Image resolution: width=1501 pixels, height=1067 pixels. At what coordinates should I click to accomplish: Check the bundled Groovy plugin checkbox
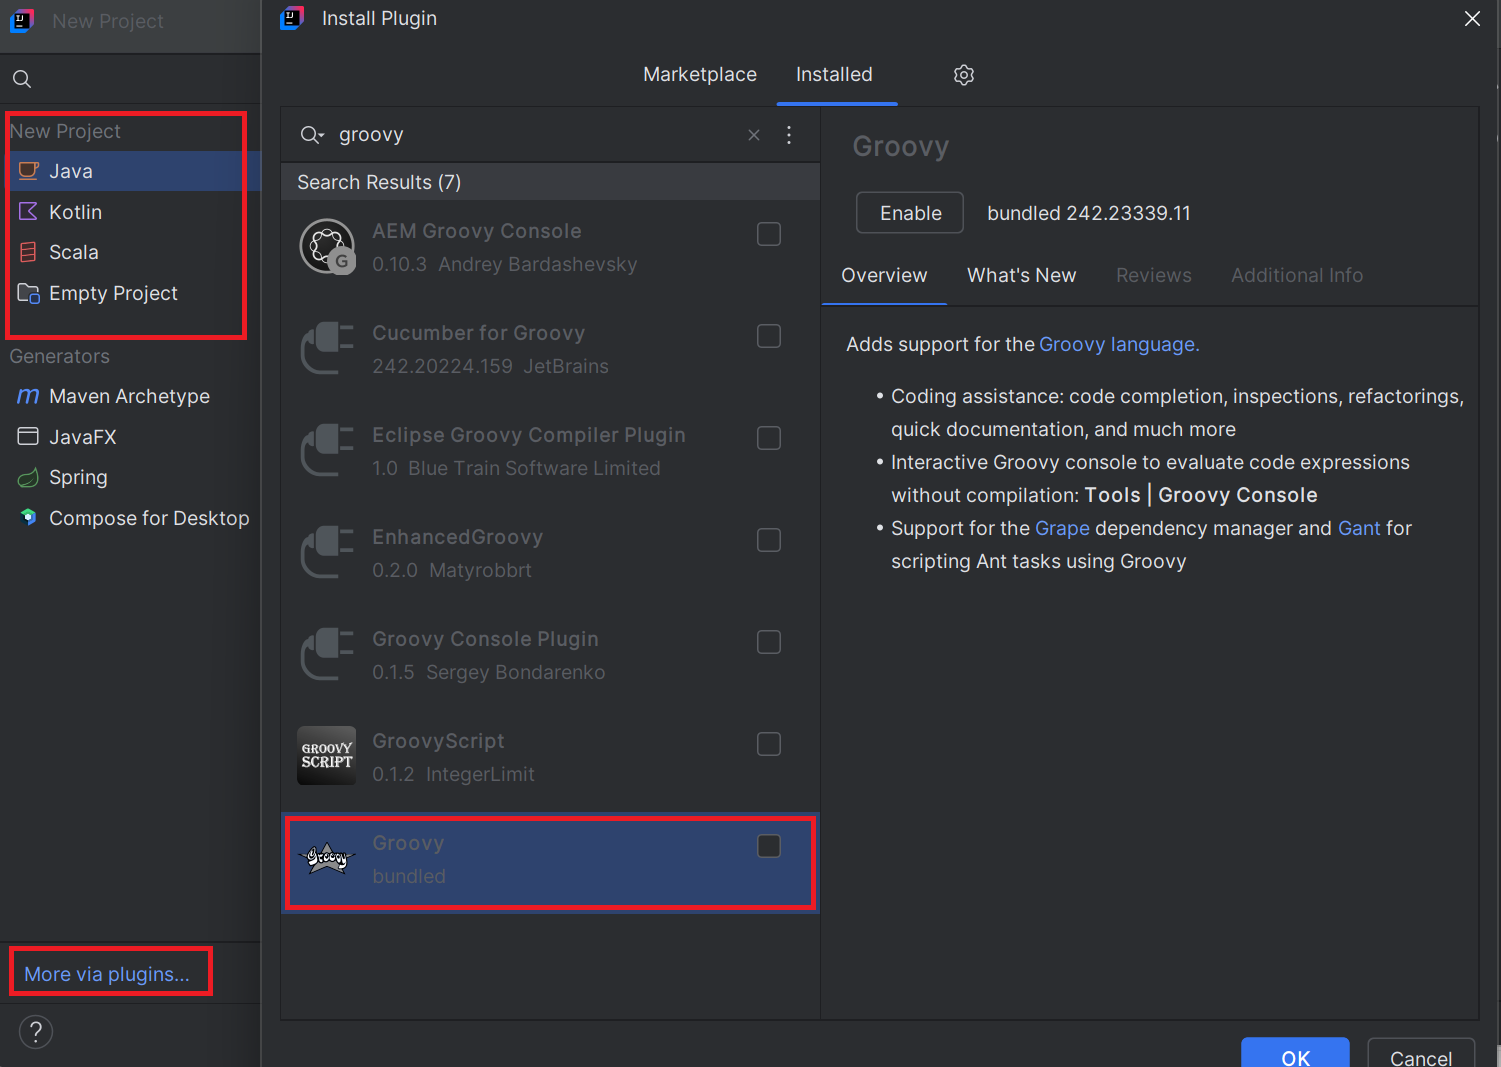768,846
